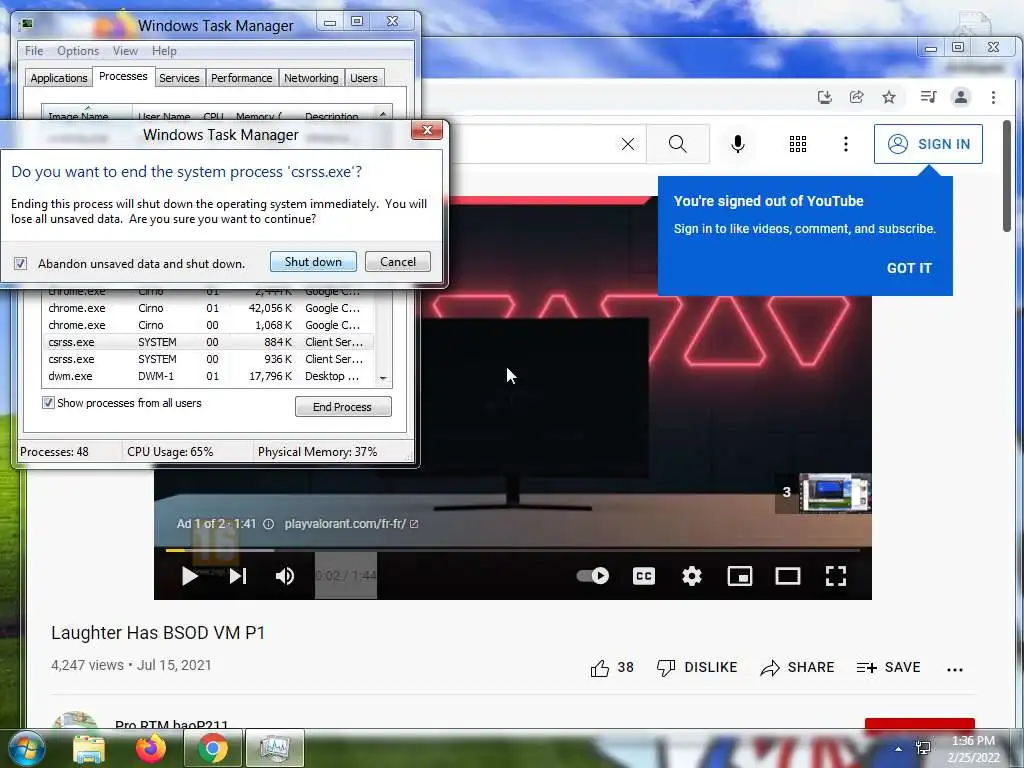
Task: Click network icon in system tray
Action: coord(923,748)
